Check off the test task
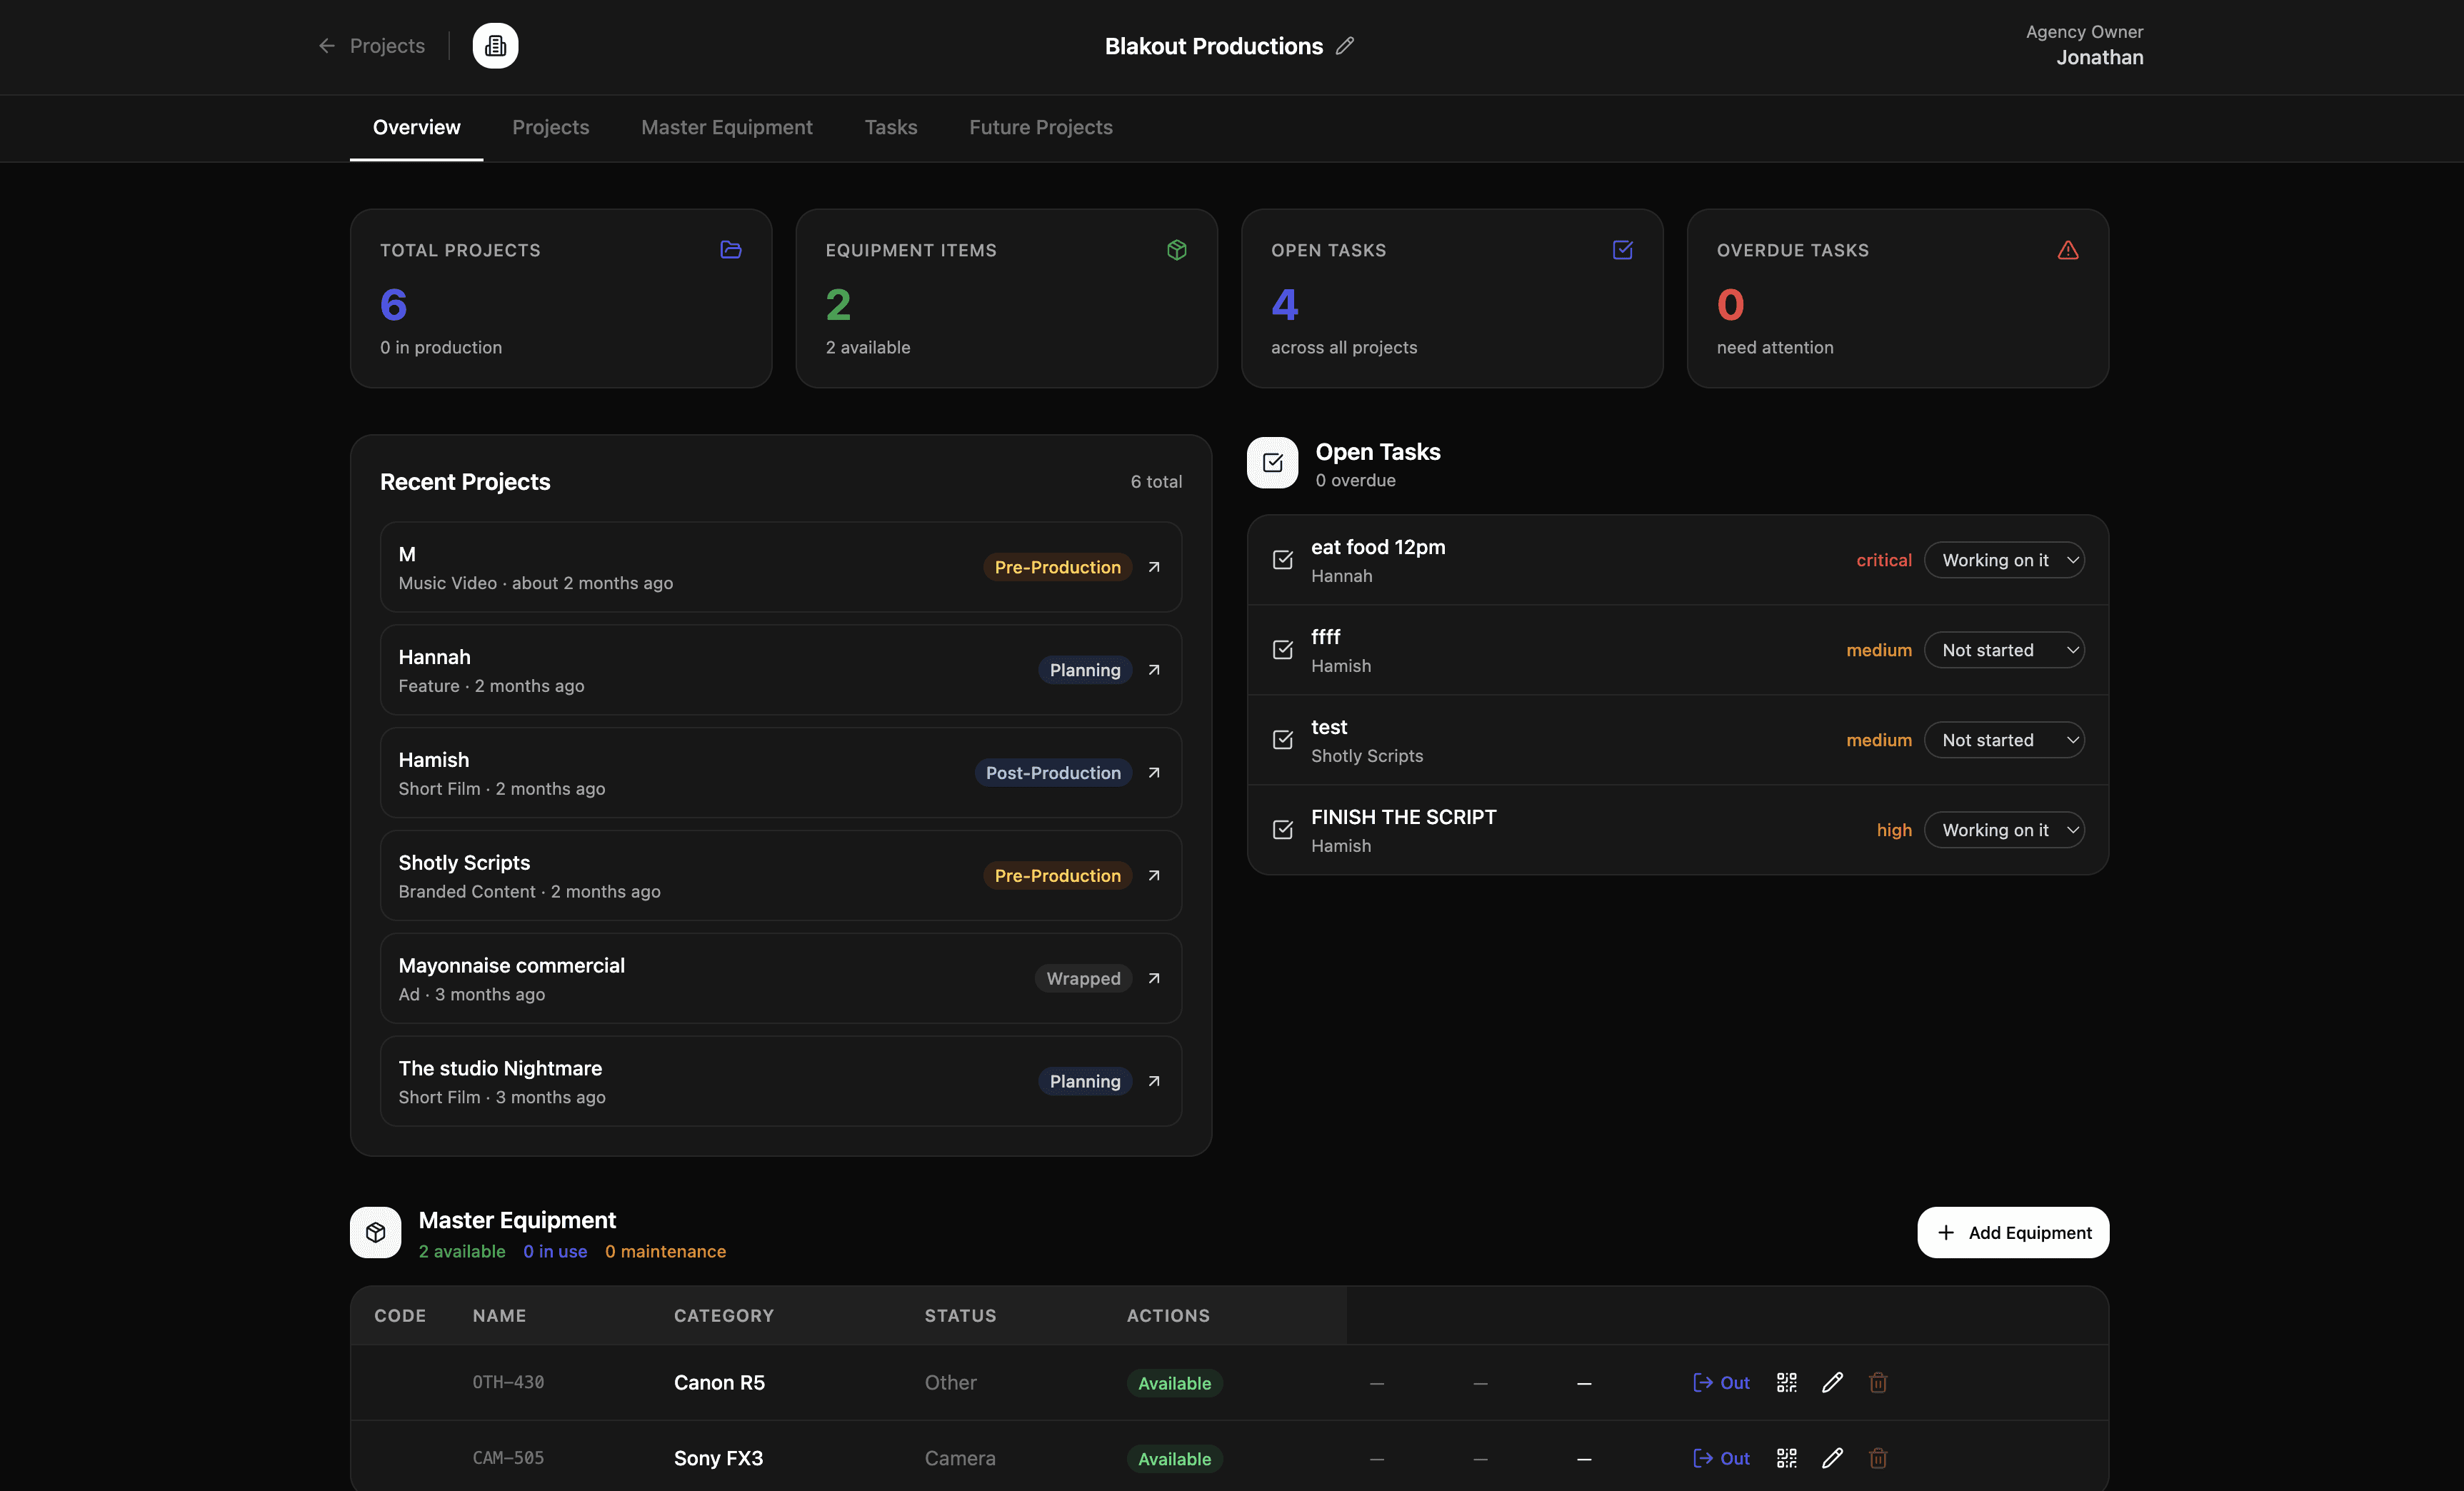 tap(1282, 740)
